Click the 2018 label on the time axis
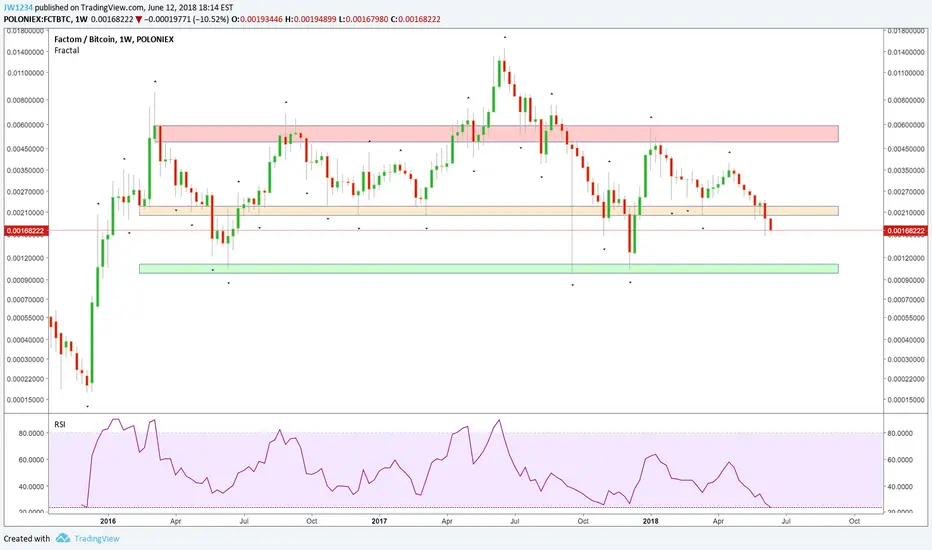Image resolution: width=932 pixels, height=550 pixels. click(651, 521)
